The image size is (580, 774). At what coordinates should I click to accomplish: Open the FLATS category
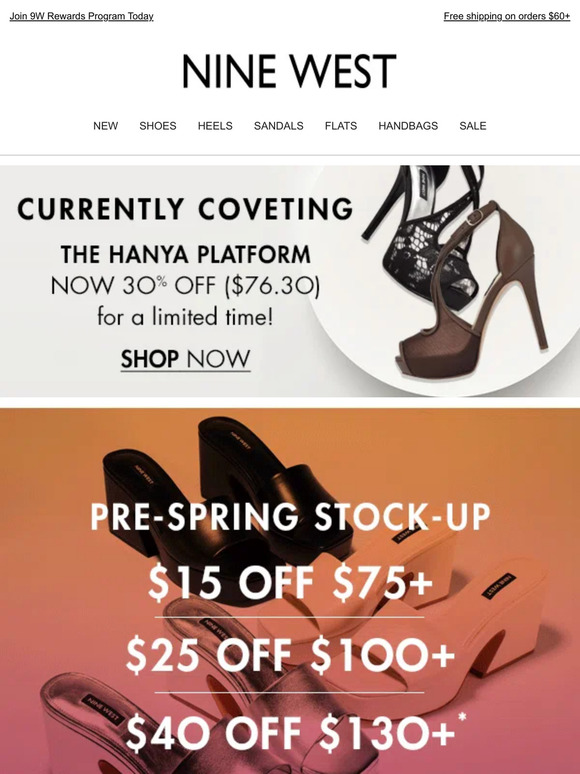point(341,126)
